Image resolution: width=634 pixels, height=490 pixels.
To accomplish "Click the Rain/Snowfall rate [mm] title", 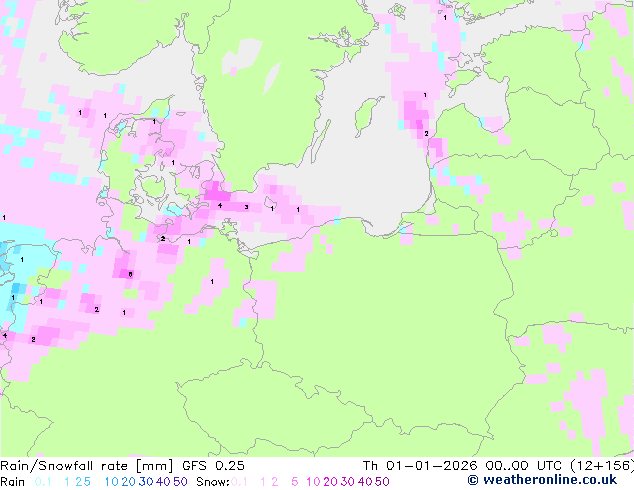I will coord(87,466).
